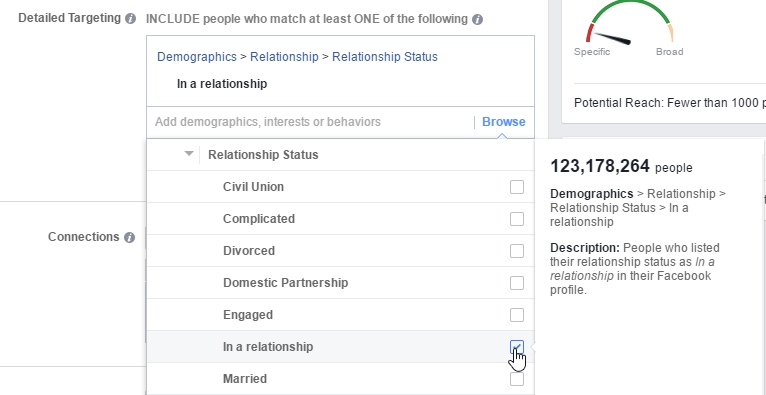The height and width of the screenshot is (395, 766).
Task: Open the Relationship Status breadcrumb link
Action: (384, 57)
